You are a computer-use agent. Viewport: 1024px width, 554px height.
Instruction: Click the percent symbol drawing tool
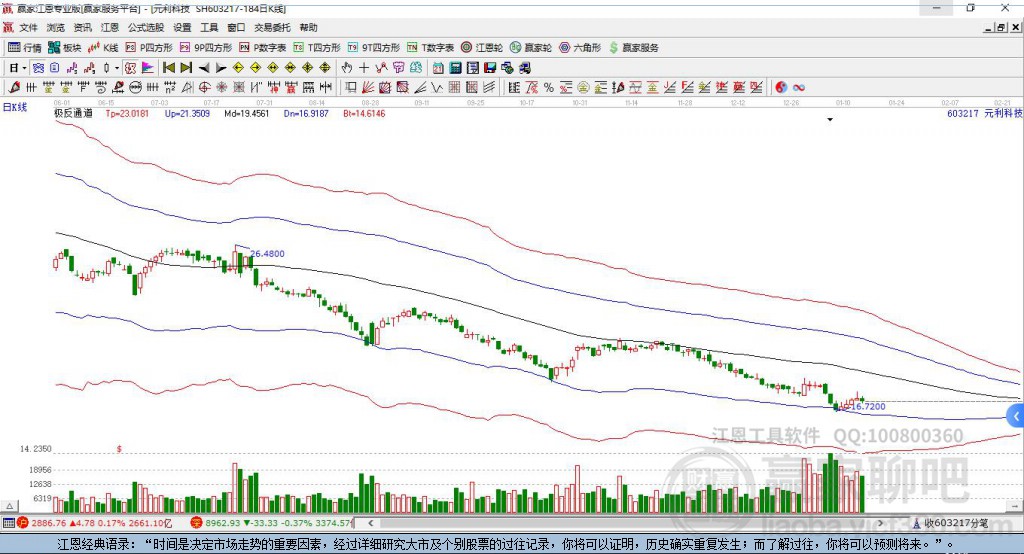point(549,88)
